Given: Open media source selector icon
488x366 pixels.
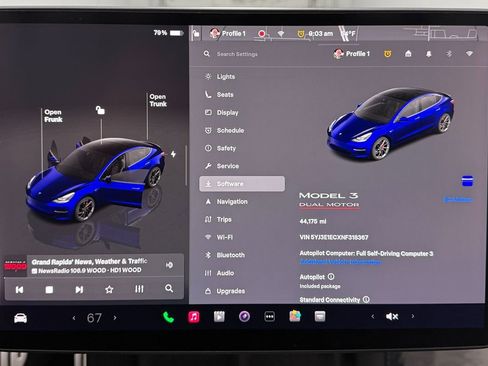Looking at the screenshot, I should coord(169,265).
